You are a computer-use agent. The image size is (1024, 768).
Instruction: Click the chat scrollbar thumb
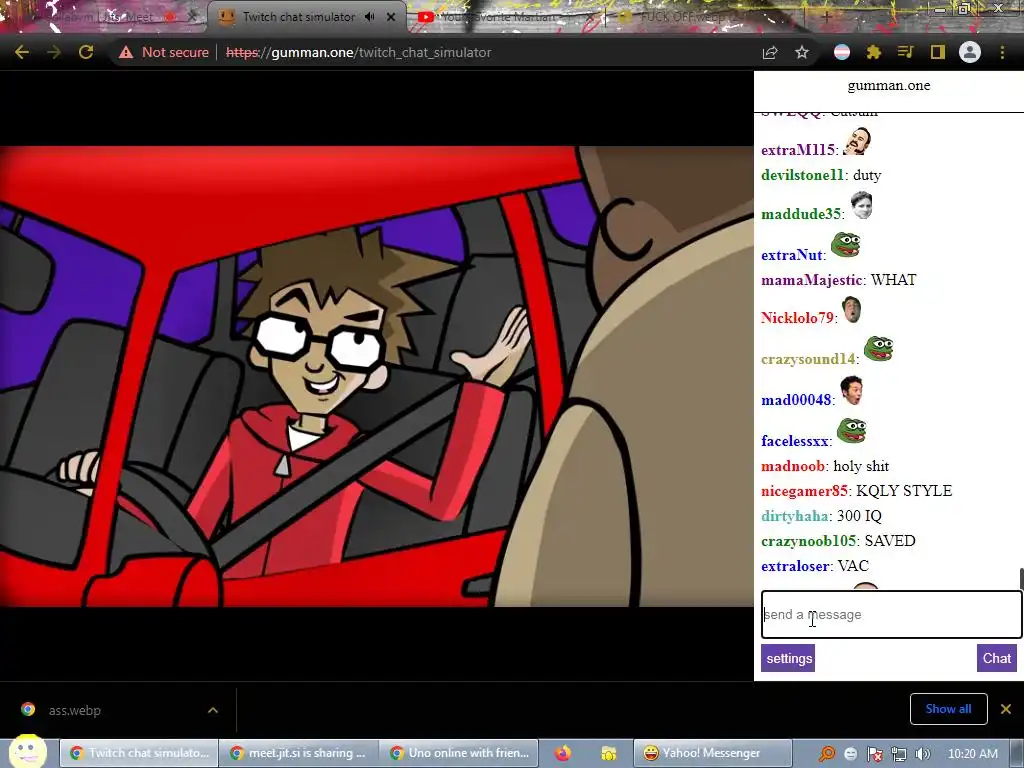click(x=1021, y=579)
